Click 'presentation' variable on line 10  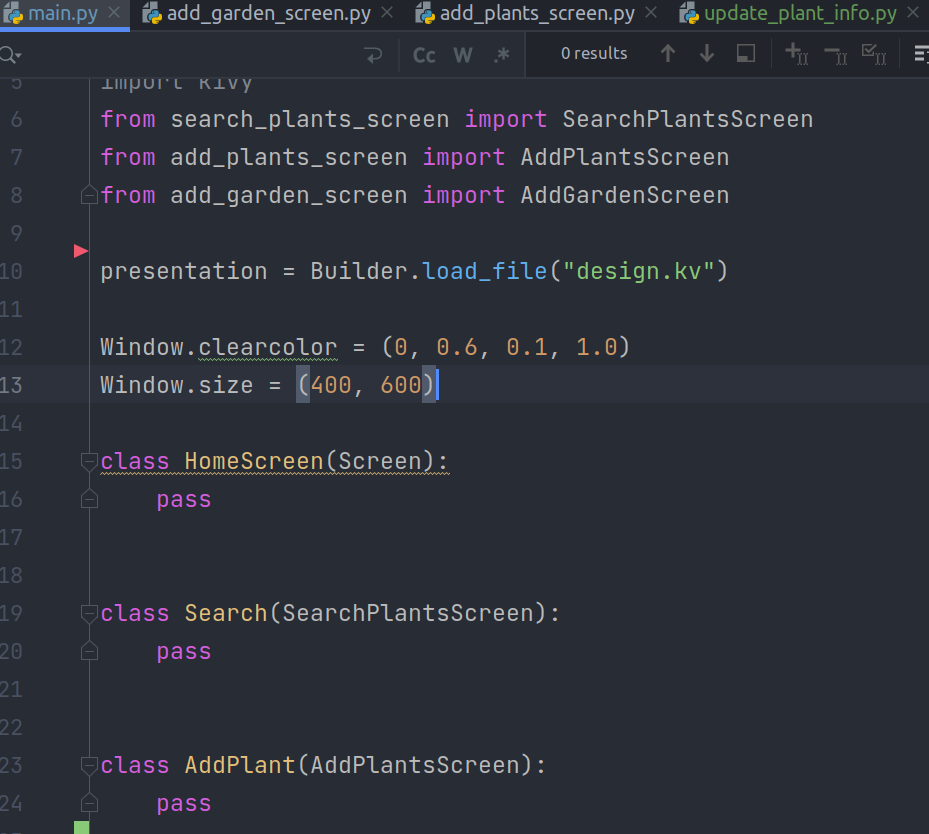(x=184, y=271)
